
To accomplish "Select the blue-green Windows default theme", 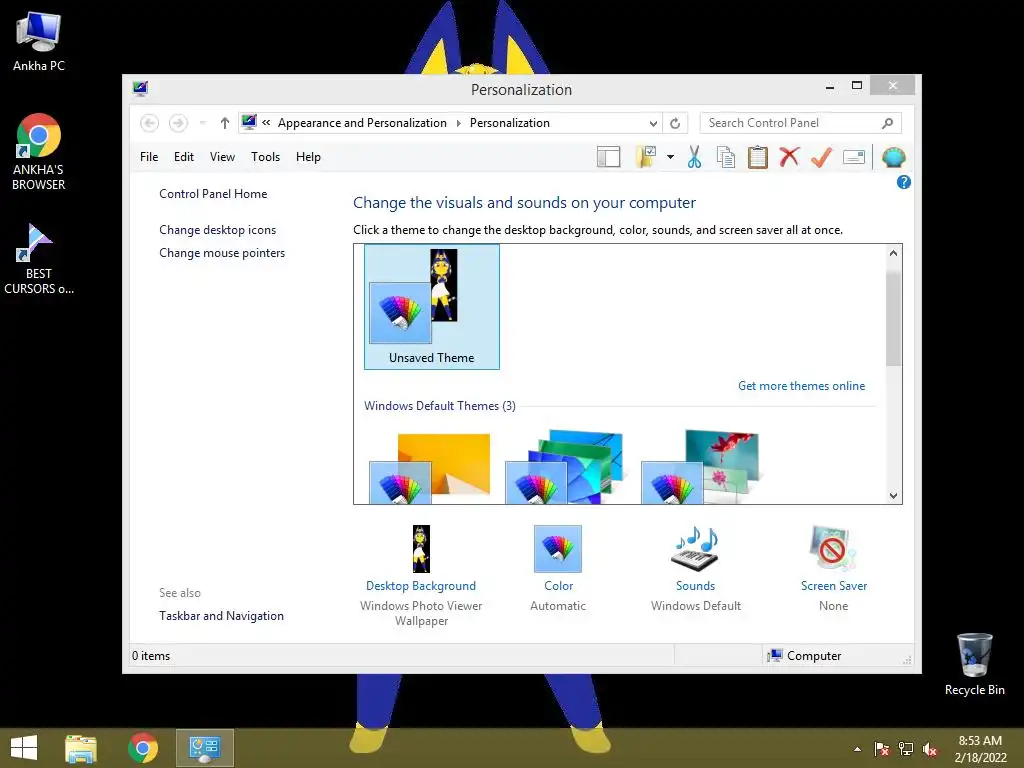I will [x=566, y=467].
